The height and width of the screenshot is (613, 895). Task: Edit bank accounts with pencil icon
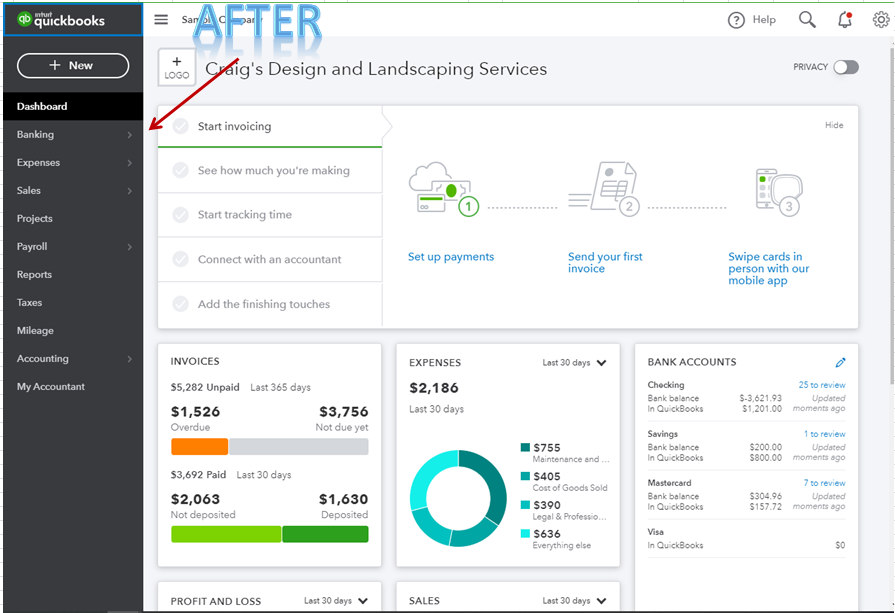(x=840, y=362)
